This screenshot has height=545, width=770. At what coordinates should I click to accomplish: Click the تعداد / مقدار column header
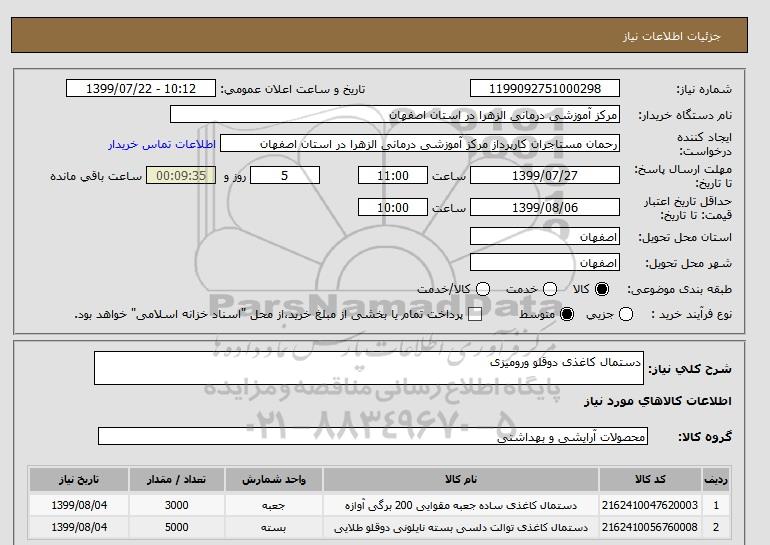(176, 479)
